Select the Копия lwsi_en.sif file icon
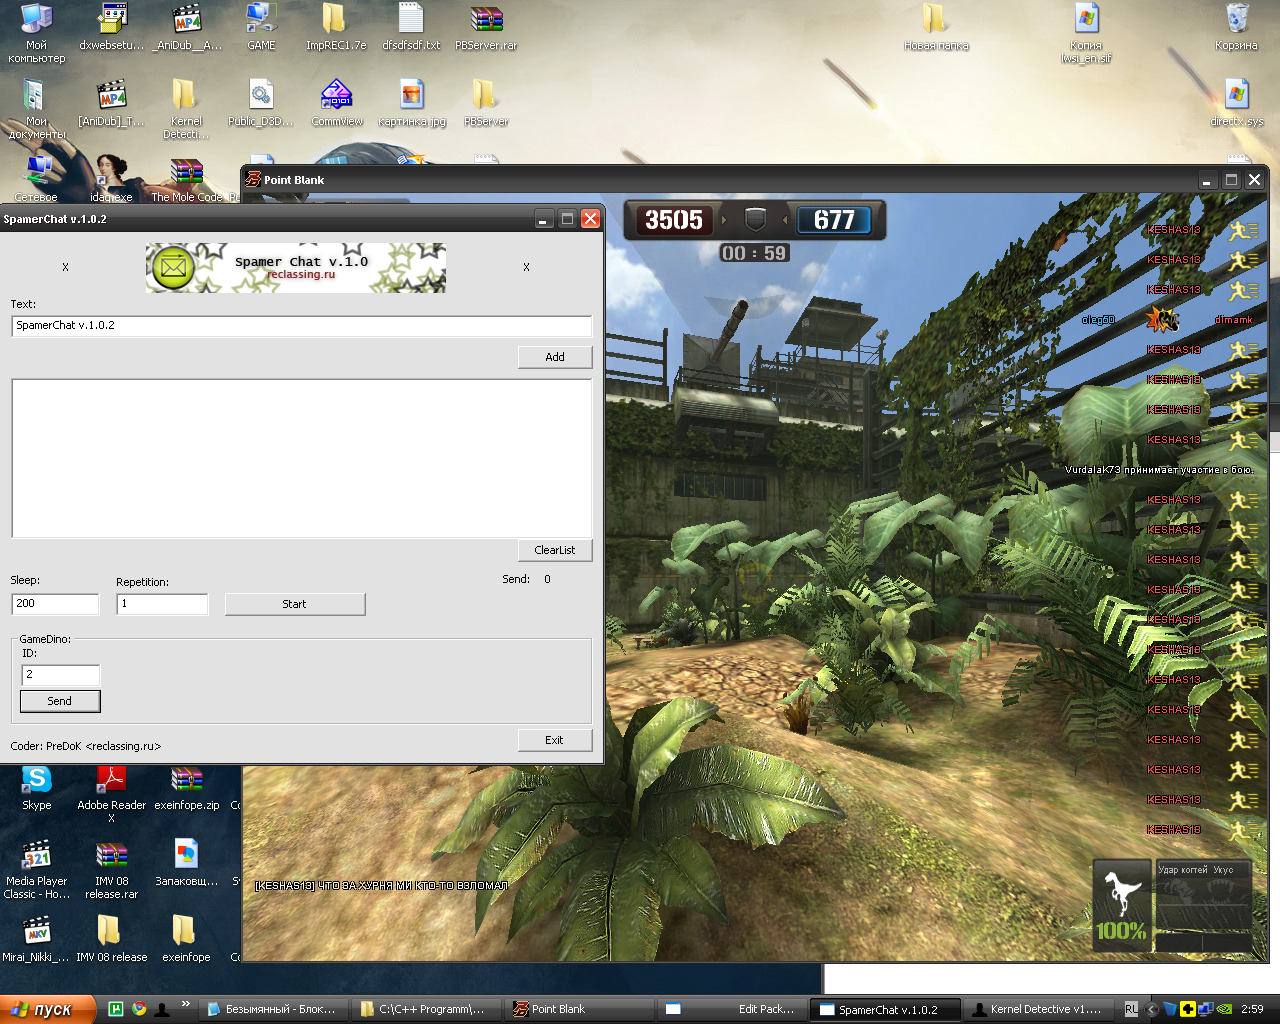The width and height of the screenshot is (1280, 1024). click(x=1086, y=33)
